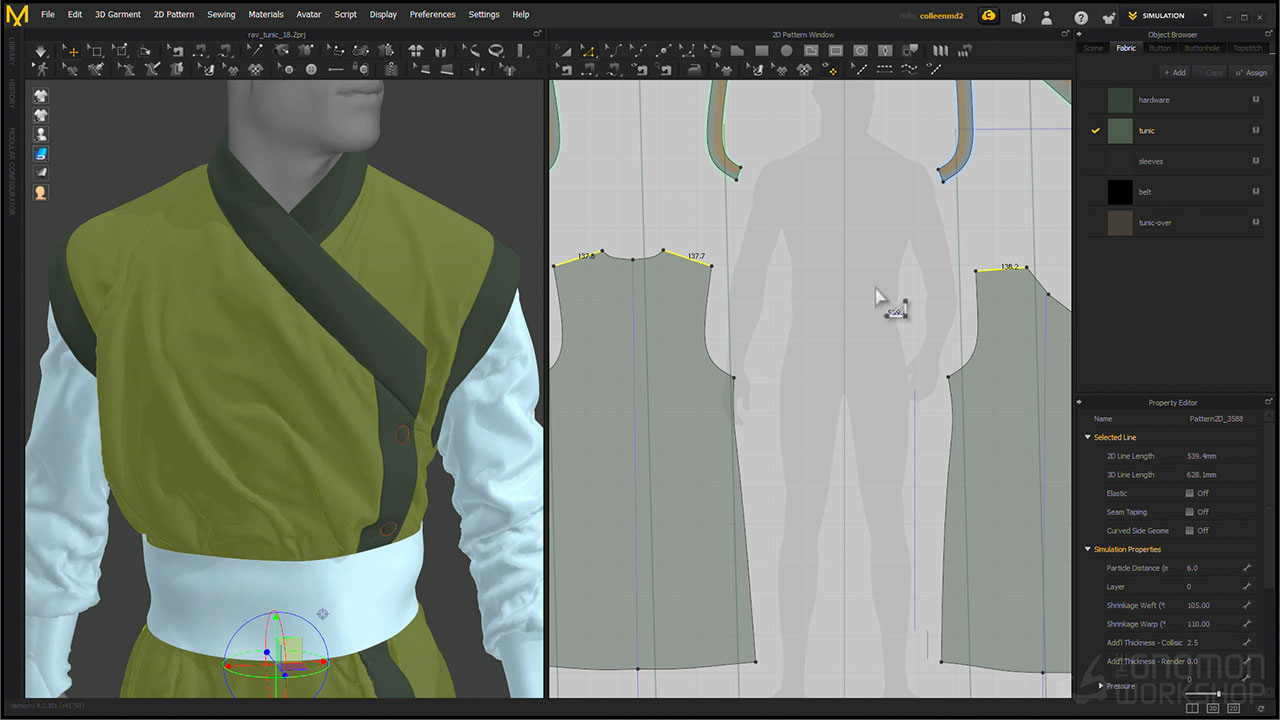
Task: Choose the Ellipse pattern tool
Action: (786, 51)
